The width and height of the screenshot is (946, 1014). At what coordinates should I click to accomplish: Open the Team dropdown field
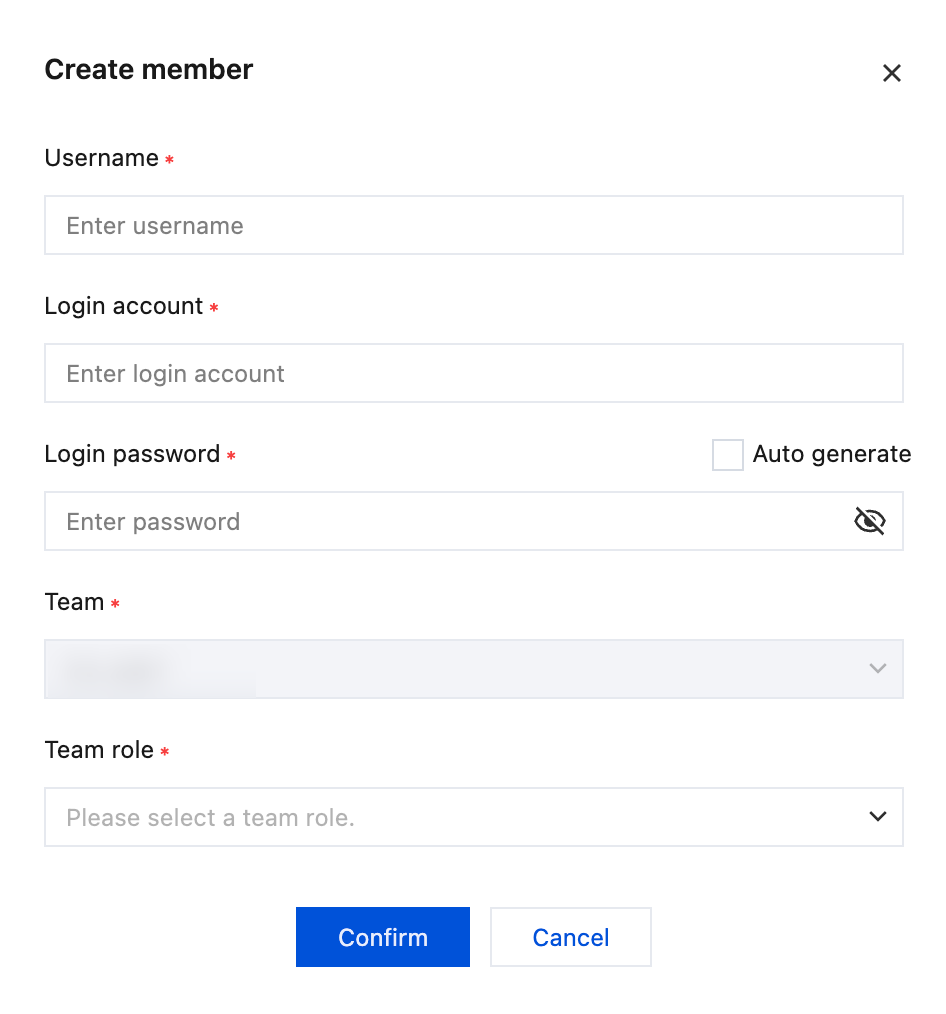[x=473, y=669]
